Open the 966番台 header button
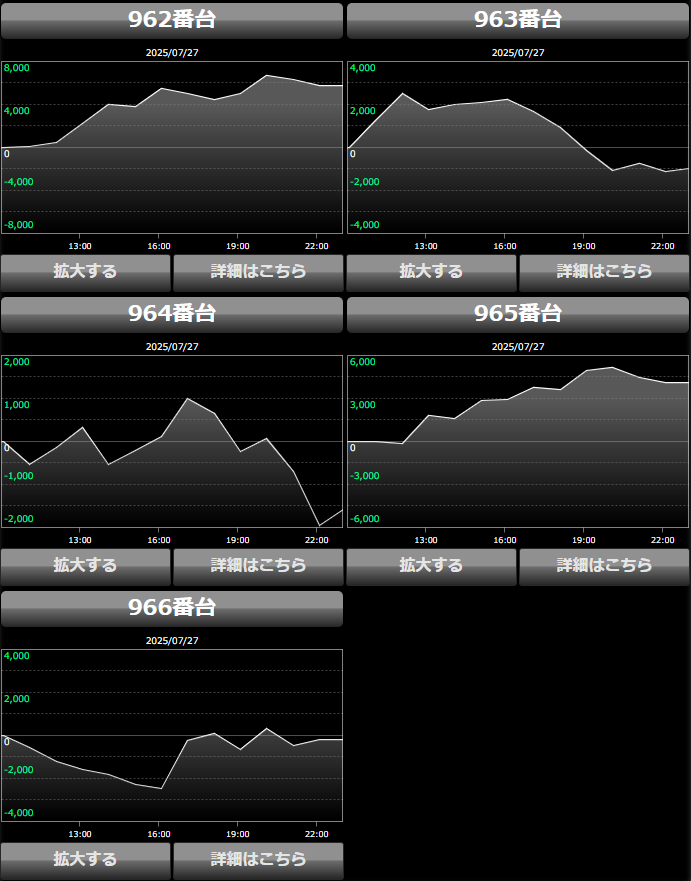 click(172, 608)
